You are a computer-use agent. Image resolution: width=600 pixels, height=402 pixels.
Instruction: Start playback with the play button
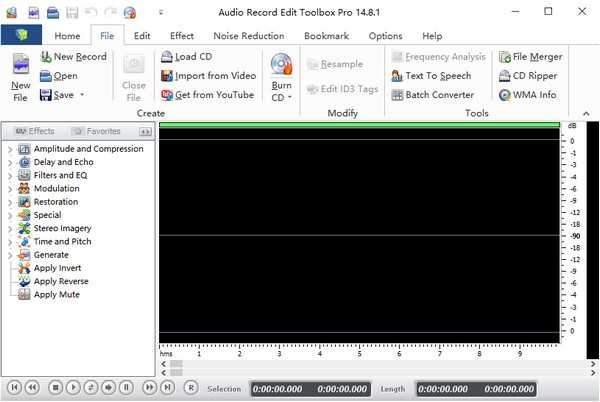[73, 387]
